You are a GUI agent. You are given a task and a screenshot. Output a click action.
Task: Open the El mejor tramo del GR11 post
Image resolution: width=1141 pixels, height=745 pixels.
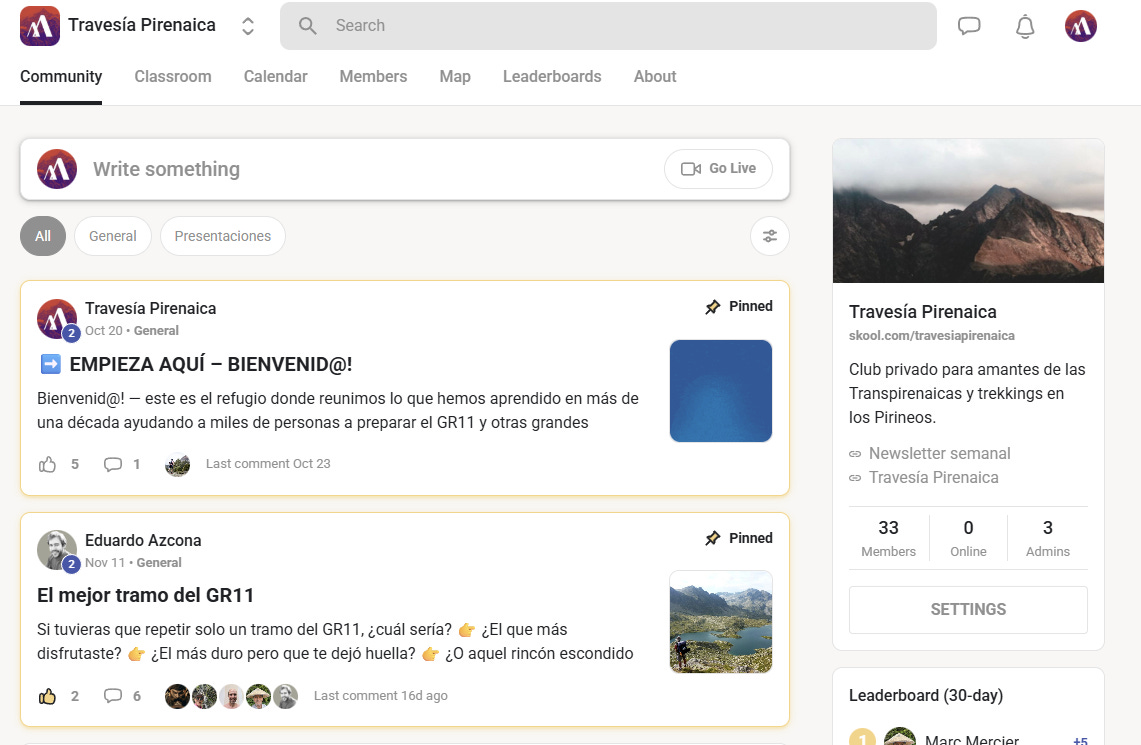coord(146,595)
